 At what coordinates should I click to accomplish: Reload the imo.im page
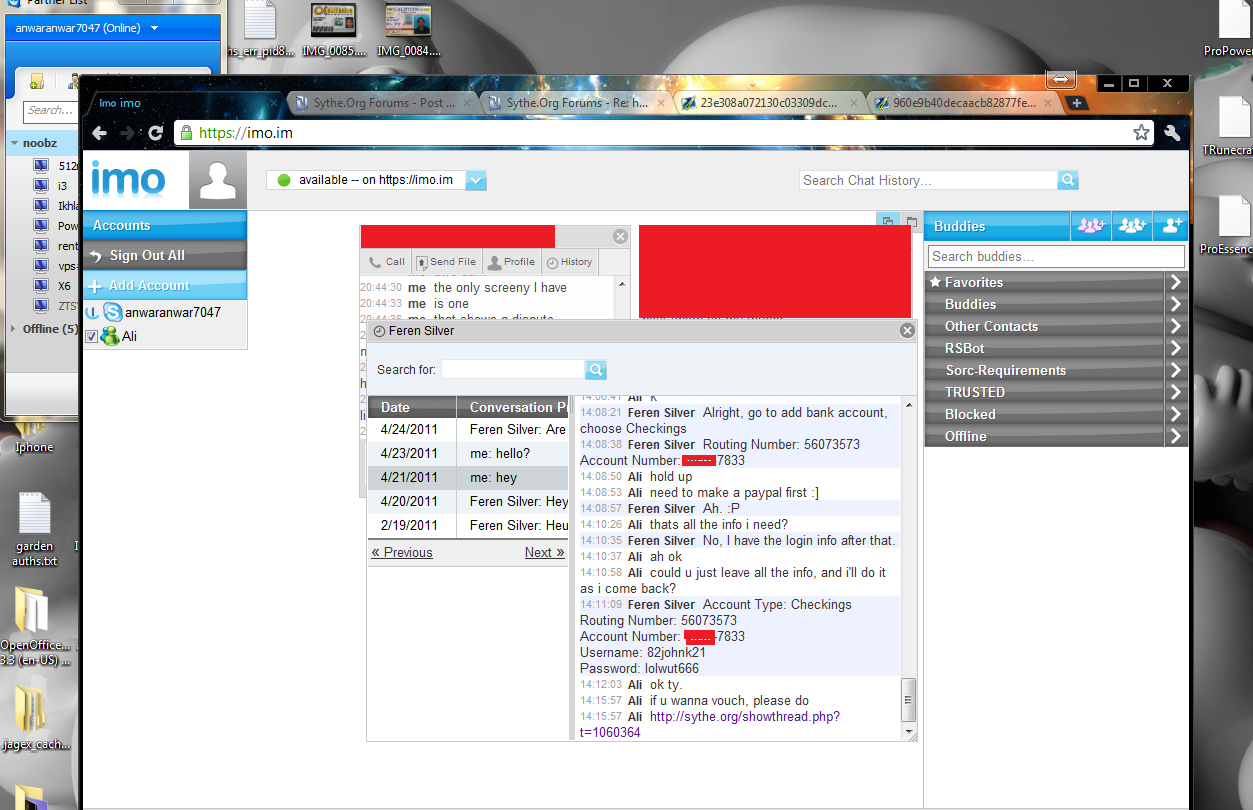(156, 133)
